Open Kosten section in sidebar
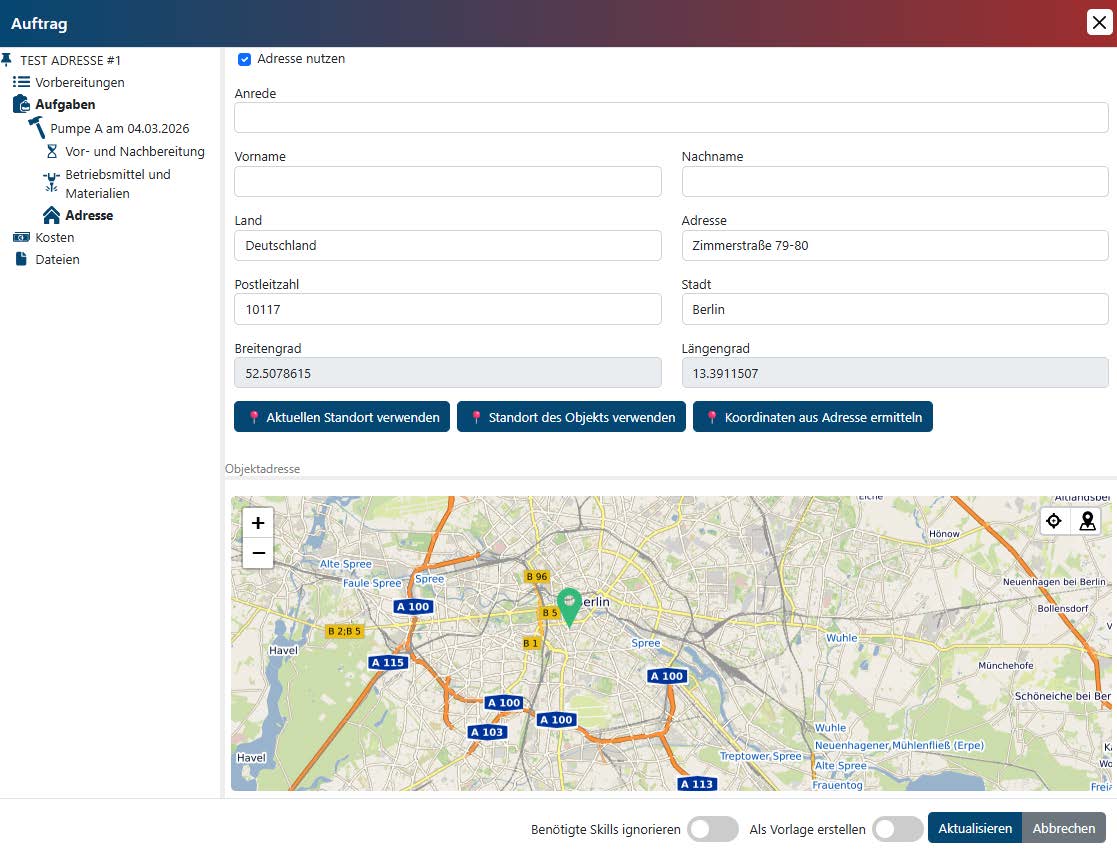1117x852 pixels. (54, 238)
